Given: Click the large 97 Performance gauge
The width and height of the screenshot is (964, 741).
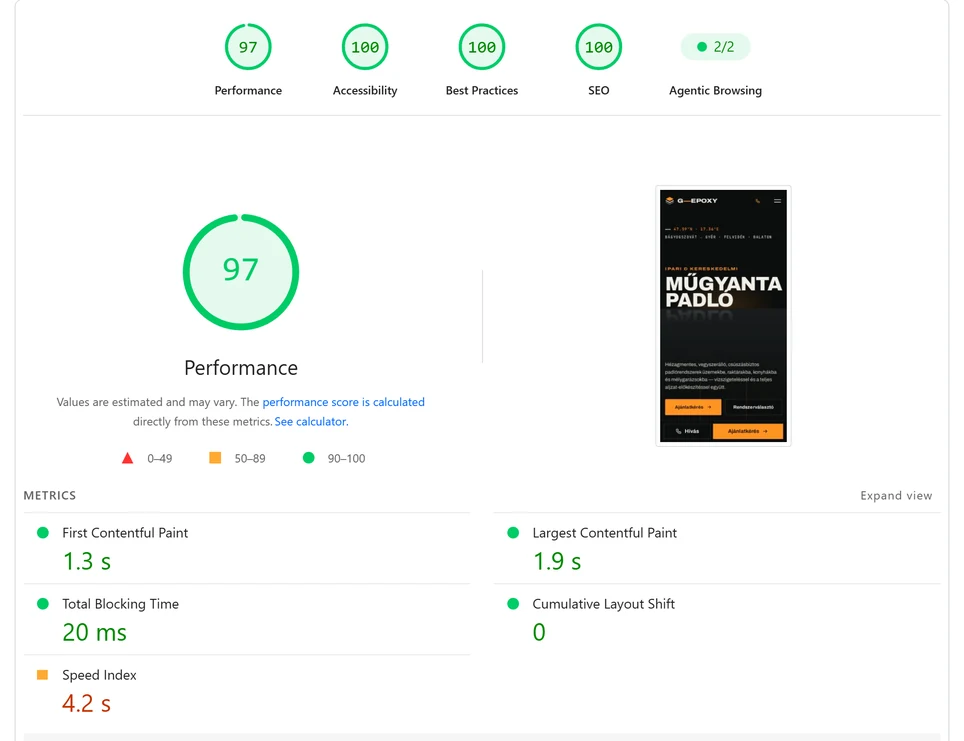Looking at the screenshot, I should coord(241,271).
